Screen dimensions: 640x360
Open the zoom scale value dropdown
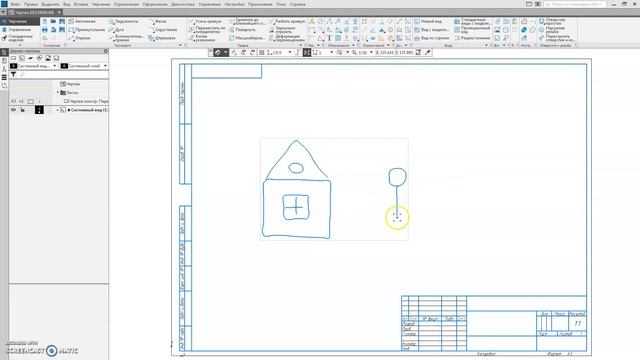371,52
